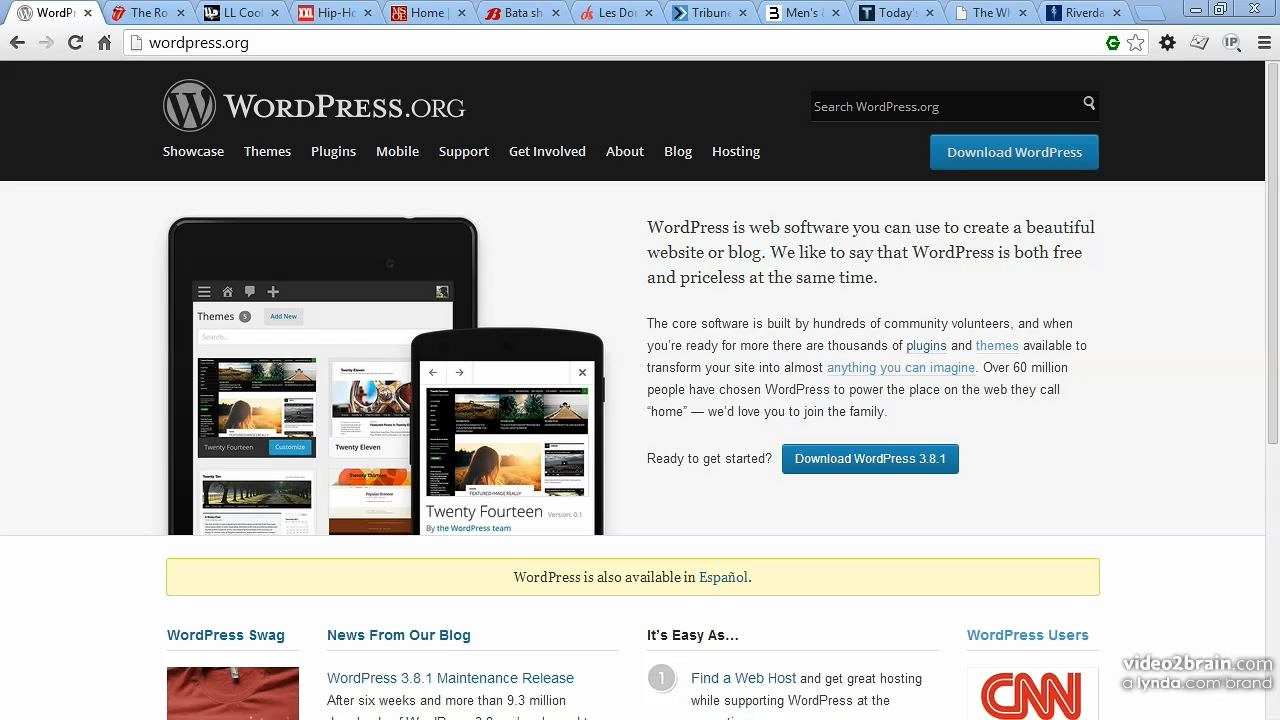The image size is (1280, 720).
Task: Open the gear extension icon
Action: coord(1167,43)
